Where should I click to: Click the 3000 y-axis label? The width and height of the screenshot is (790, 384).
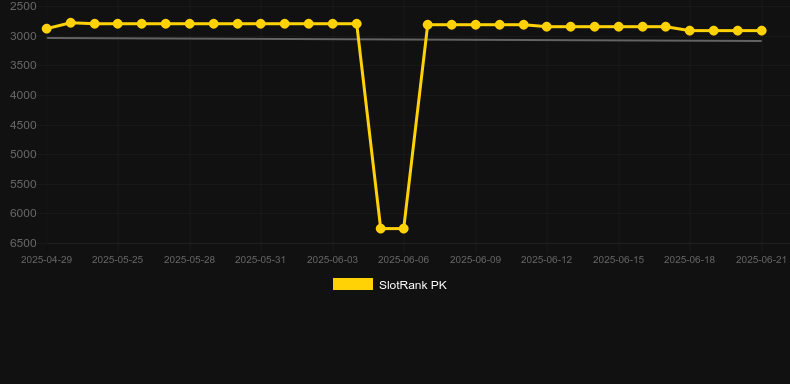[23, 36]
